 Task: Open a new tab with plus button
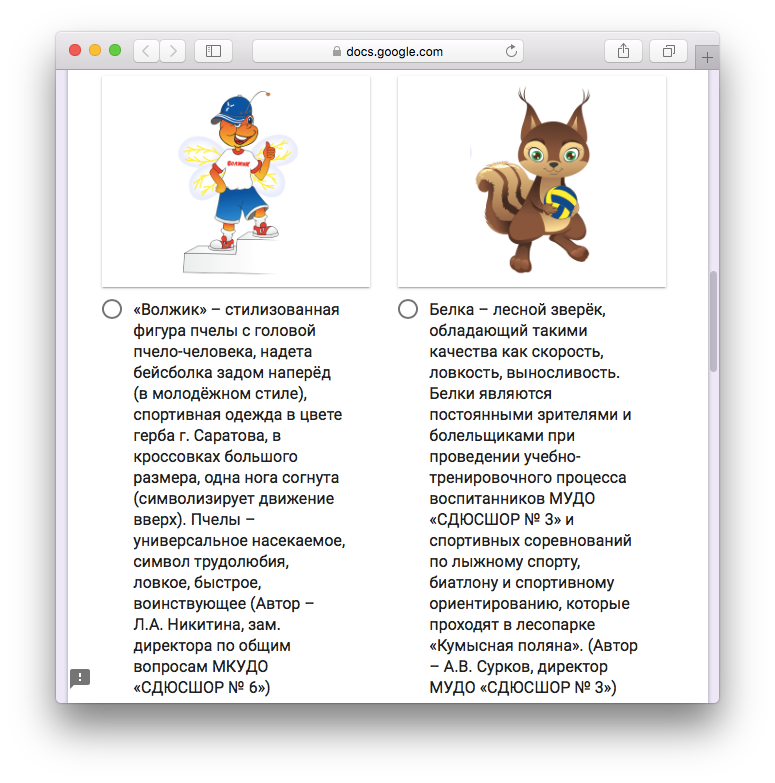[x=708, y=58]
